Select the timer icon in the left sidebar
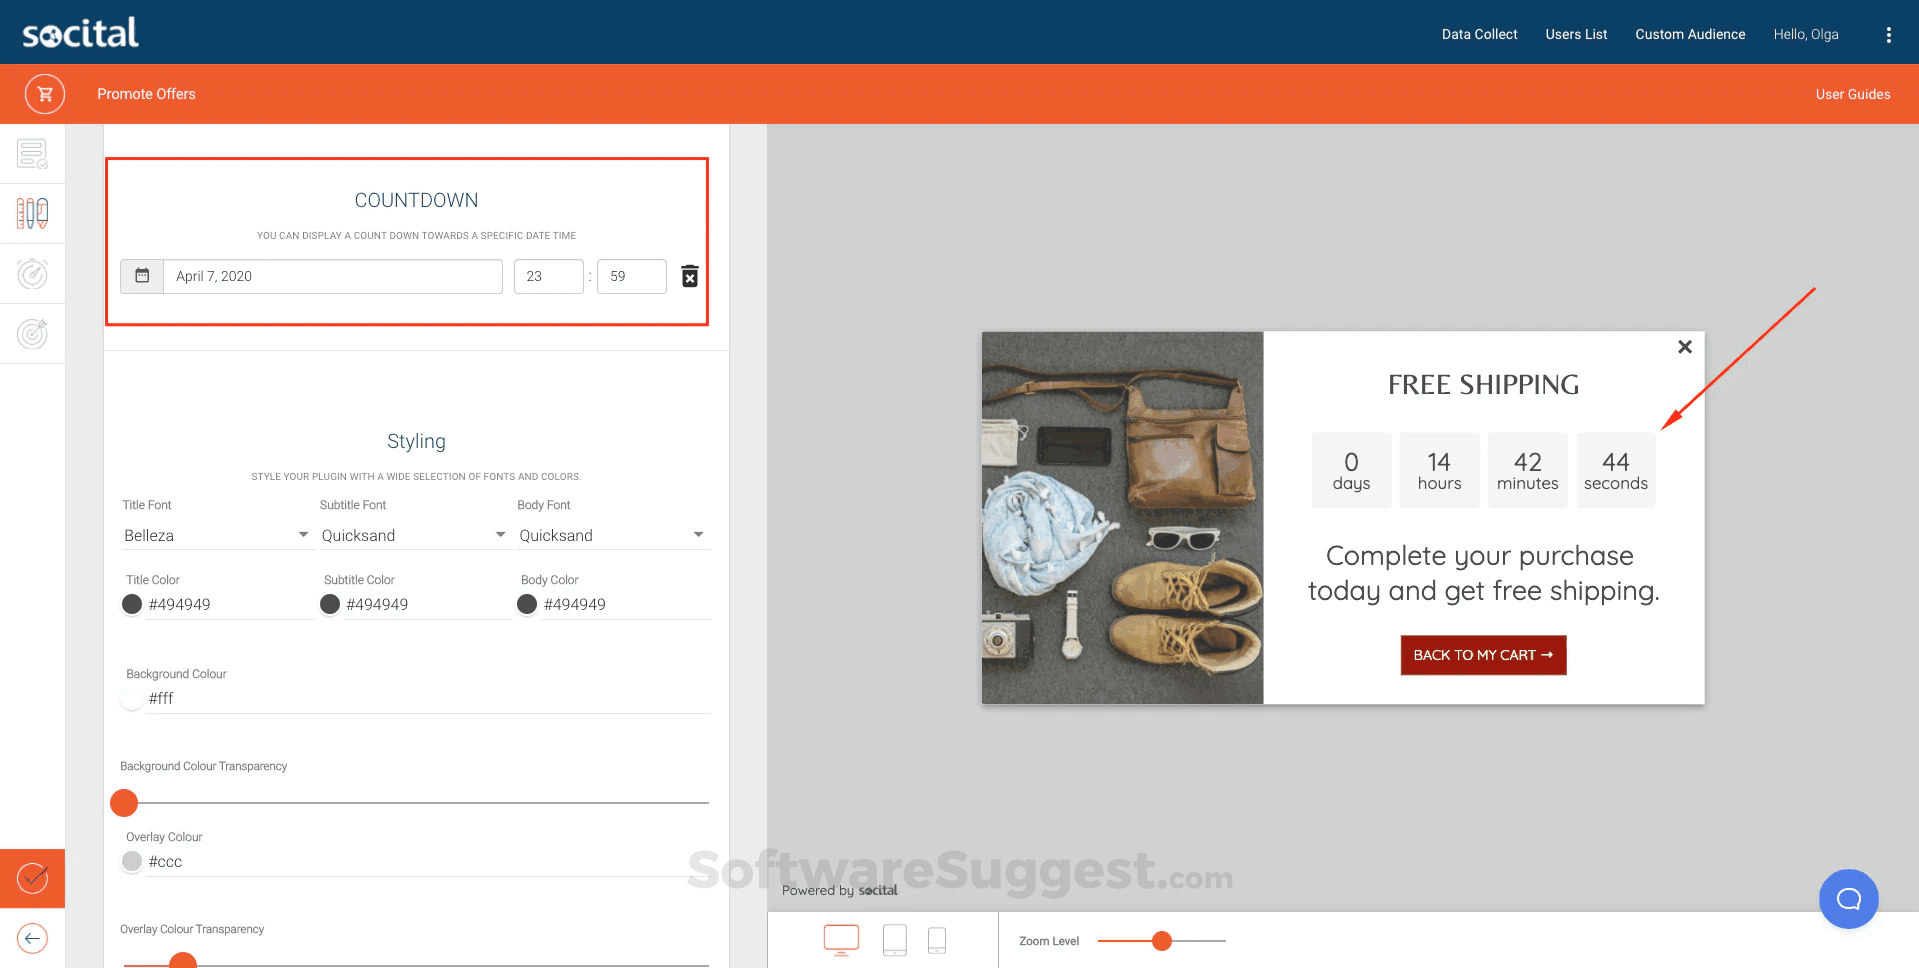The width and height of the screenshot is (1919, 968). (x=33, y=273)
